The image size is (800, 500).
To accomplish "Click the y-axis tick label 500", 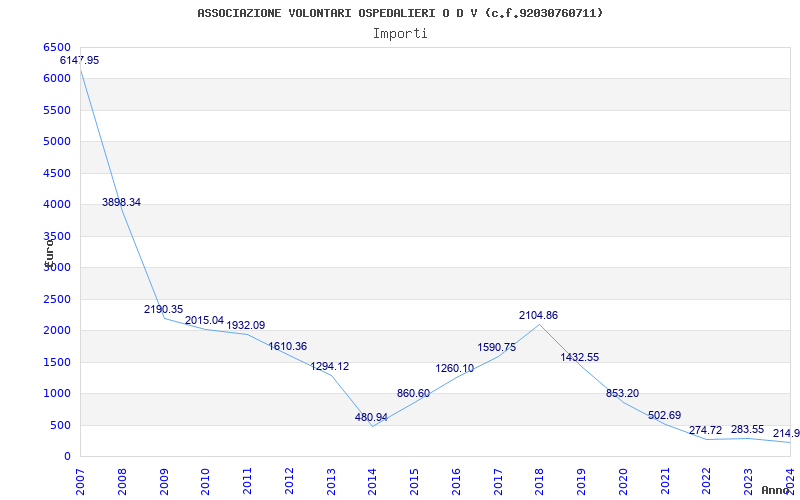I will (60, 426).
